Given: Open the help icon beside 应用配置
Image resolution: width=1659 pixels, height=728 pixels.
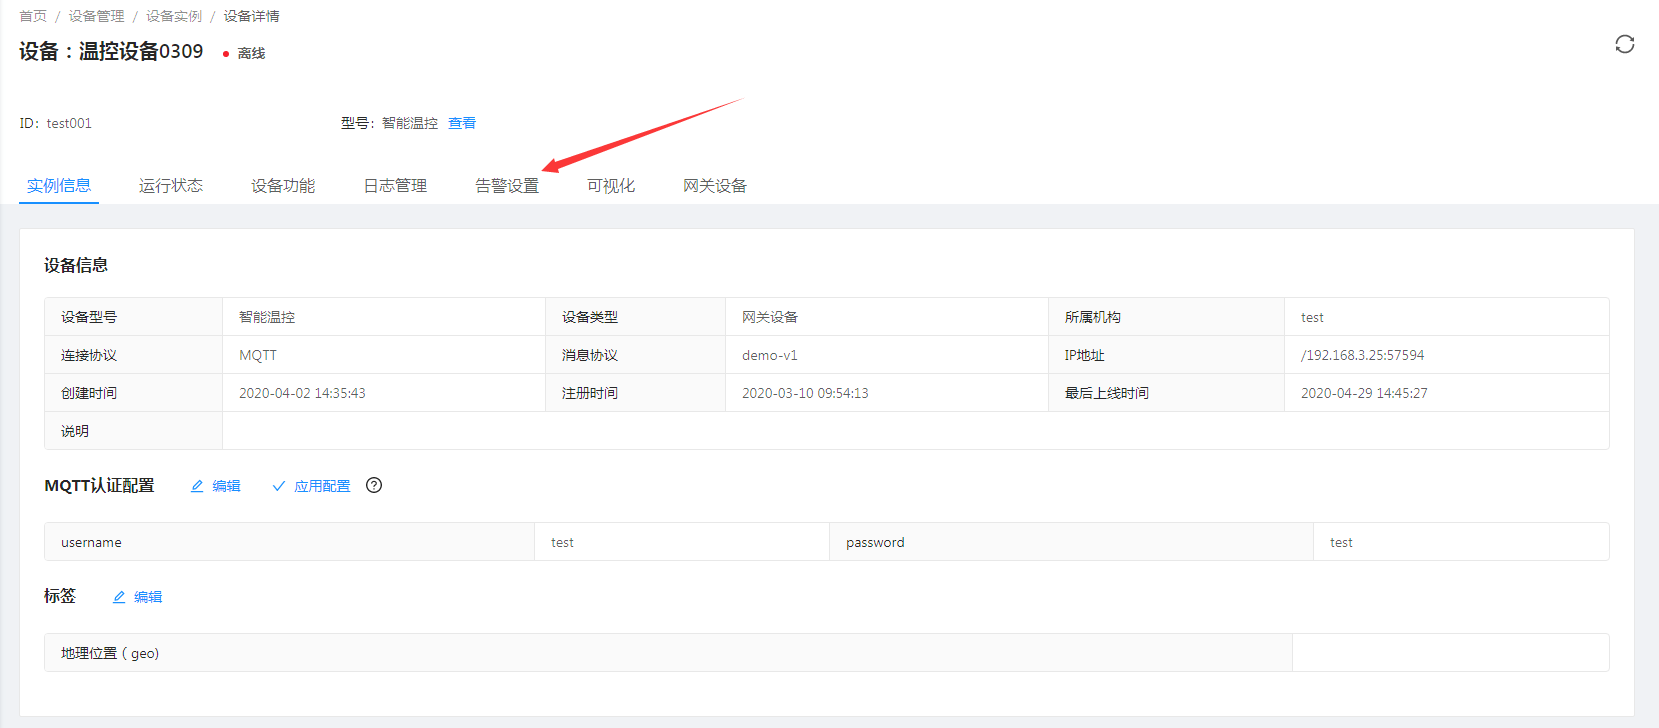Looking at the screenshot, I should (374, 485).
